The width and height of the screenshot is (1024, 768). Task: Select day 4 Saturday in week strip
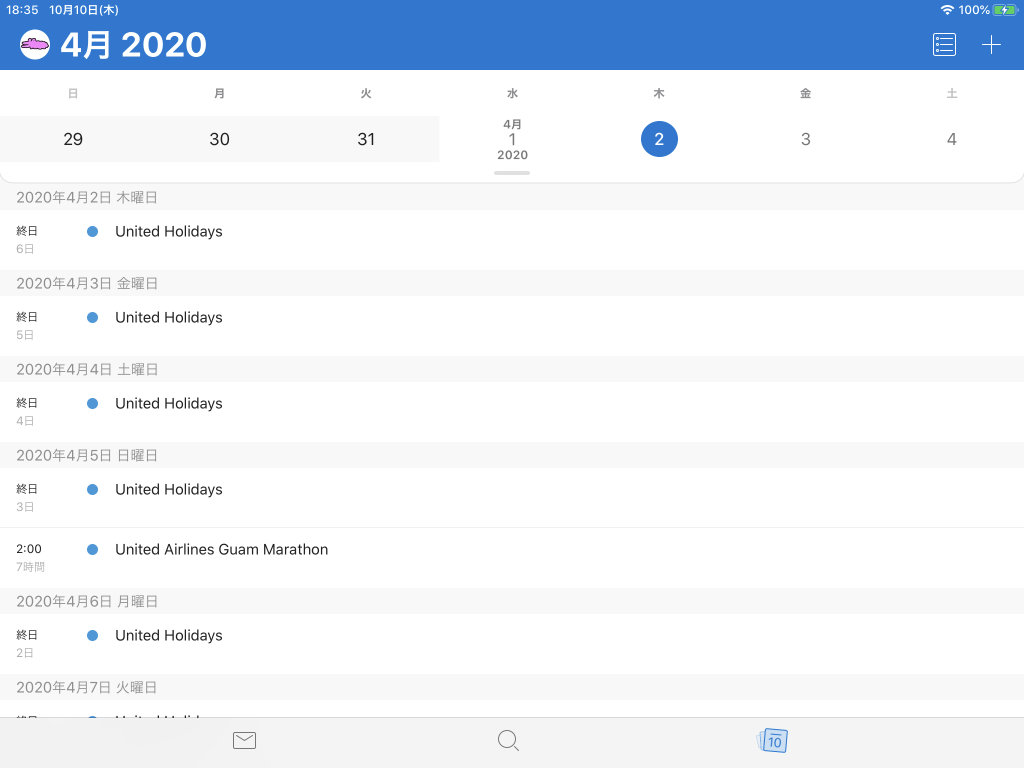click(952, 139)
